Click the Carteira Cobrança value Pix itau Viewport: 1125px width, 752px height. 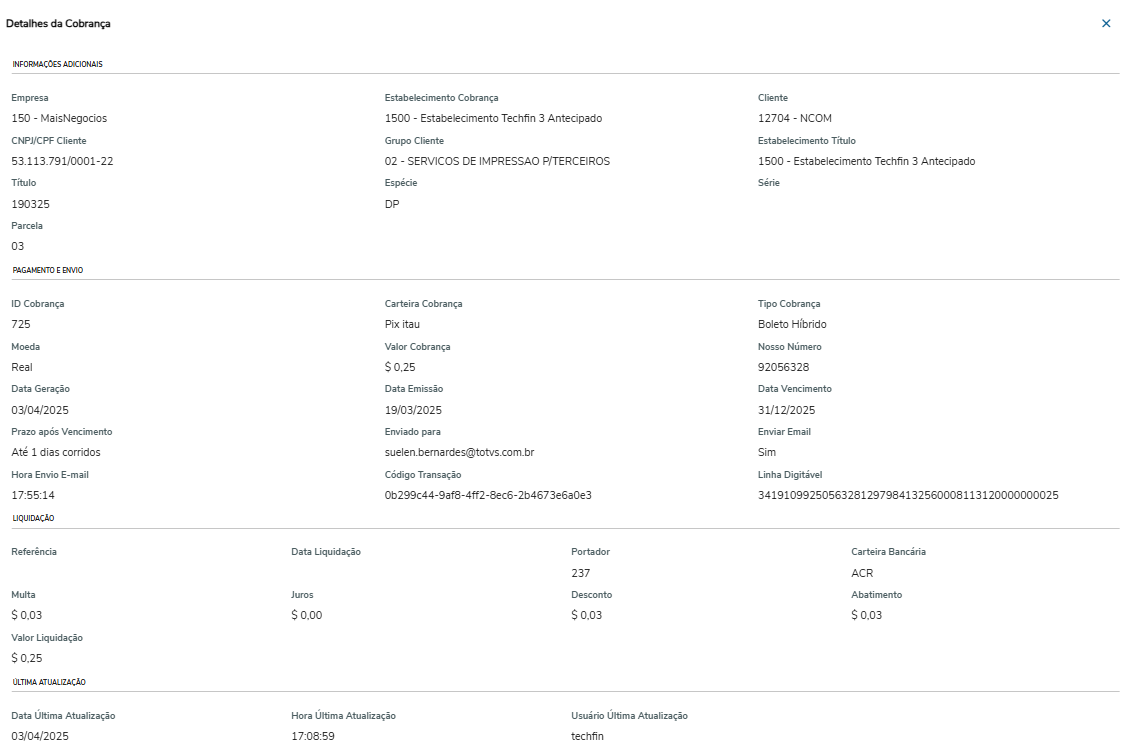403,324
